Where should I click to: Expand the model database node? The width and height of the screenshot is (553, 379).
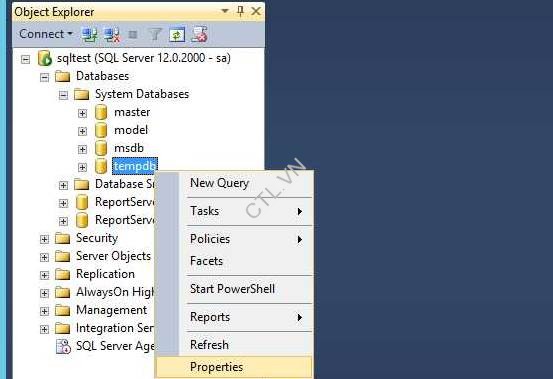pyautogui.click(x=82, y=131)
